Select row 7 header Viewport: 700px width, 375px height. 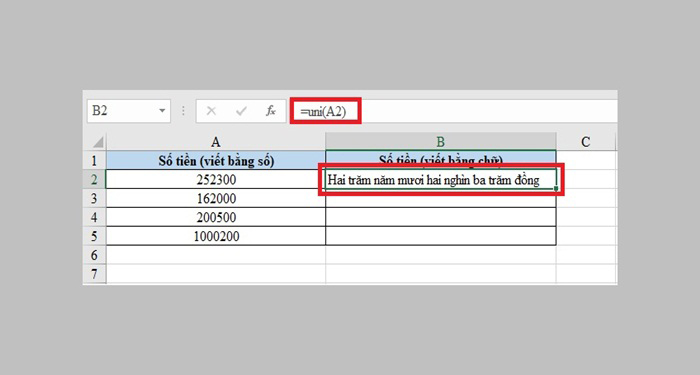pyautogui.click(x=94, y=273)
